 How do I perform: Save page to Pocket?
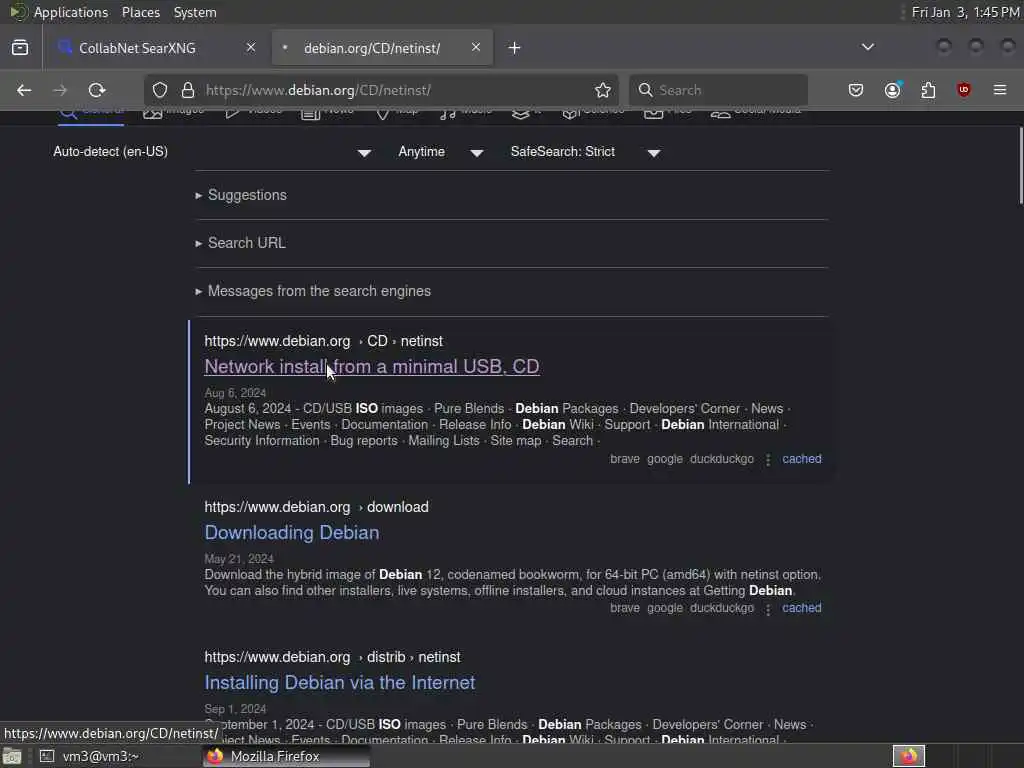coord(856,90)
